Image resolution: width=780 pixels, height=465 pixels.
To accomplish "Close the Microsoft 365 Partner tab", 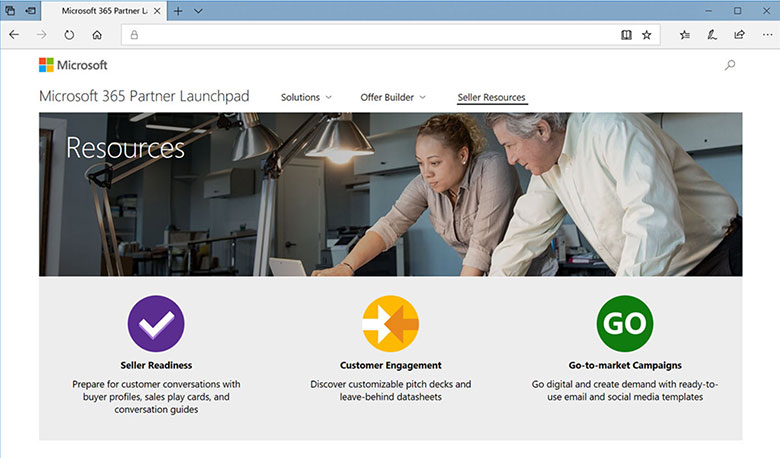I will tap(157, 11).
